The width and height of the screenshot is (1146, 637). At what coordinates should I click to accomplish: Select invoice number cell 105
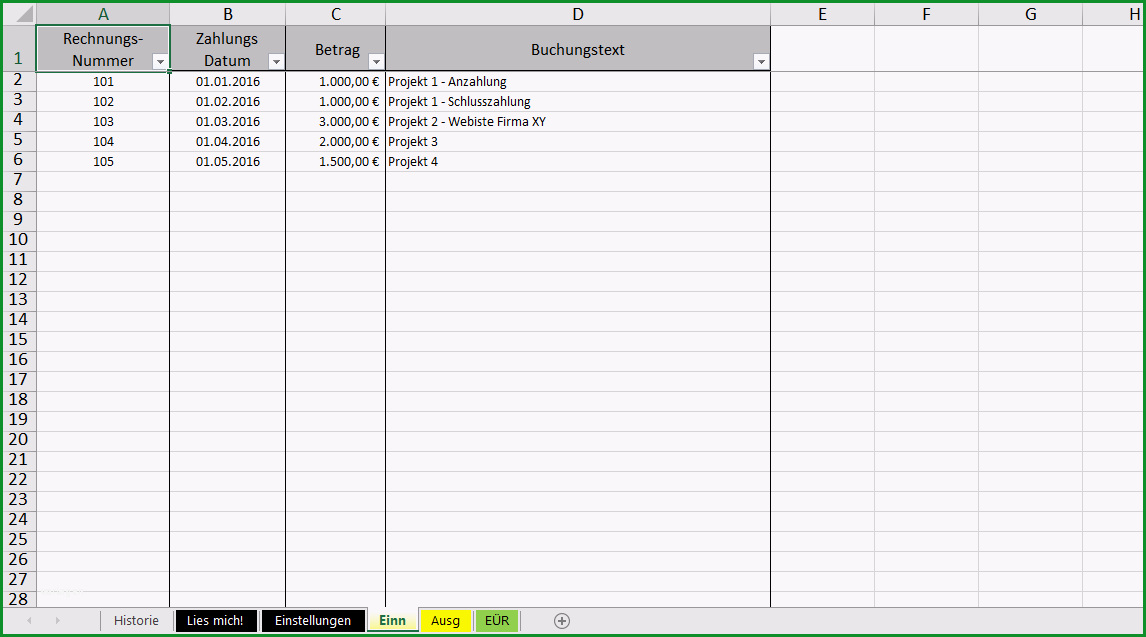pyautogui.click(x=103, y=161)
